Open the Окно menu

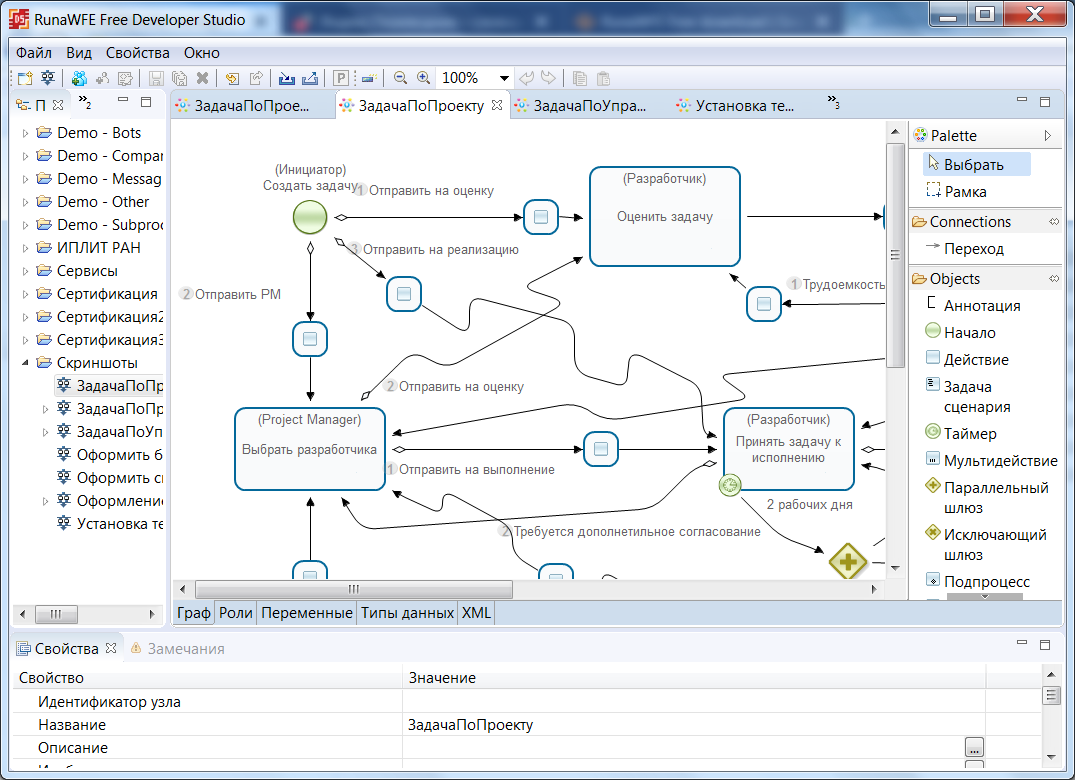pyautogui.click(x=202, y=53)
